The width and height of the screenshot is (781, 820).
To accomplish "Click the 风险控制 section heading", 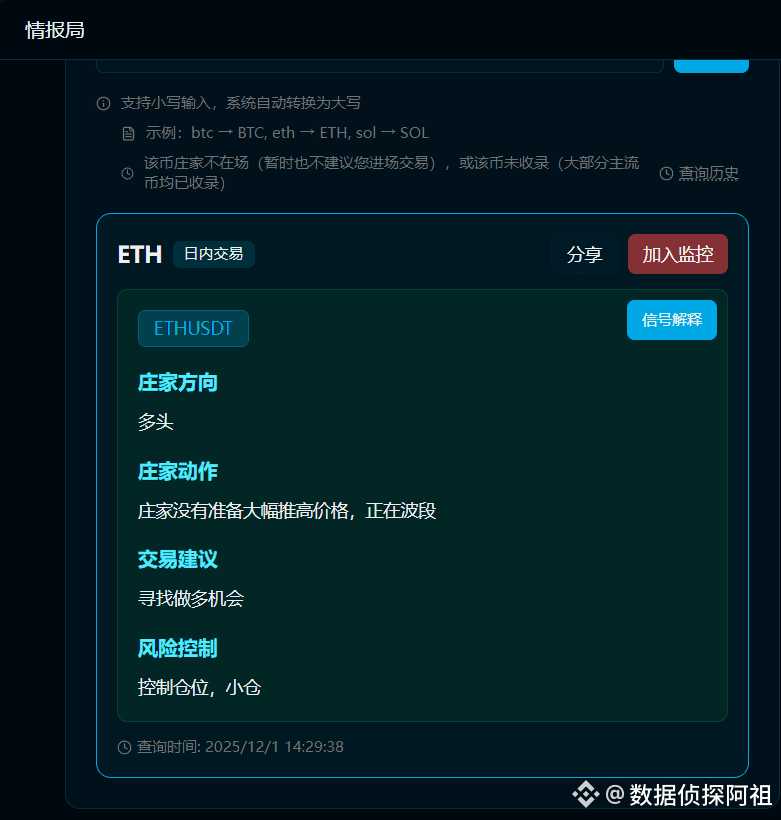I will [178, 648].
